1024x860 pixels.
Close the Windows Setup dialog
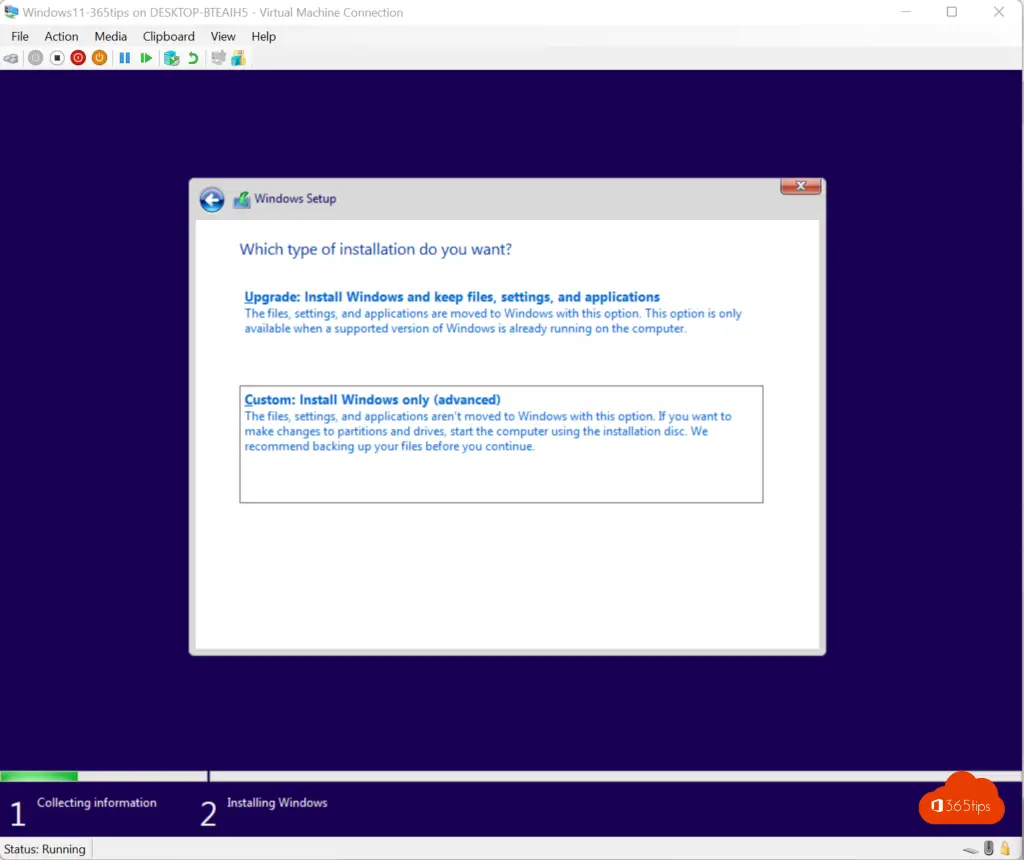click(800, 187)
